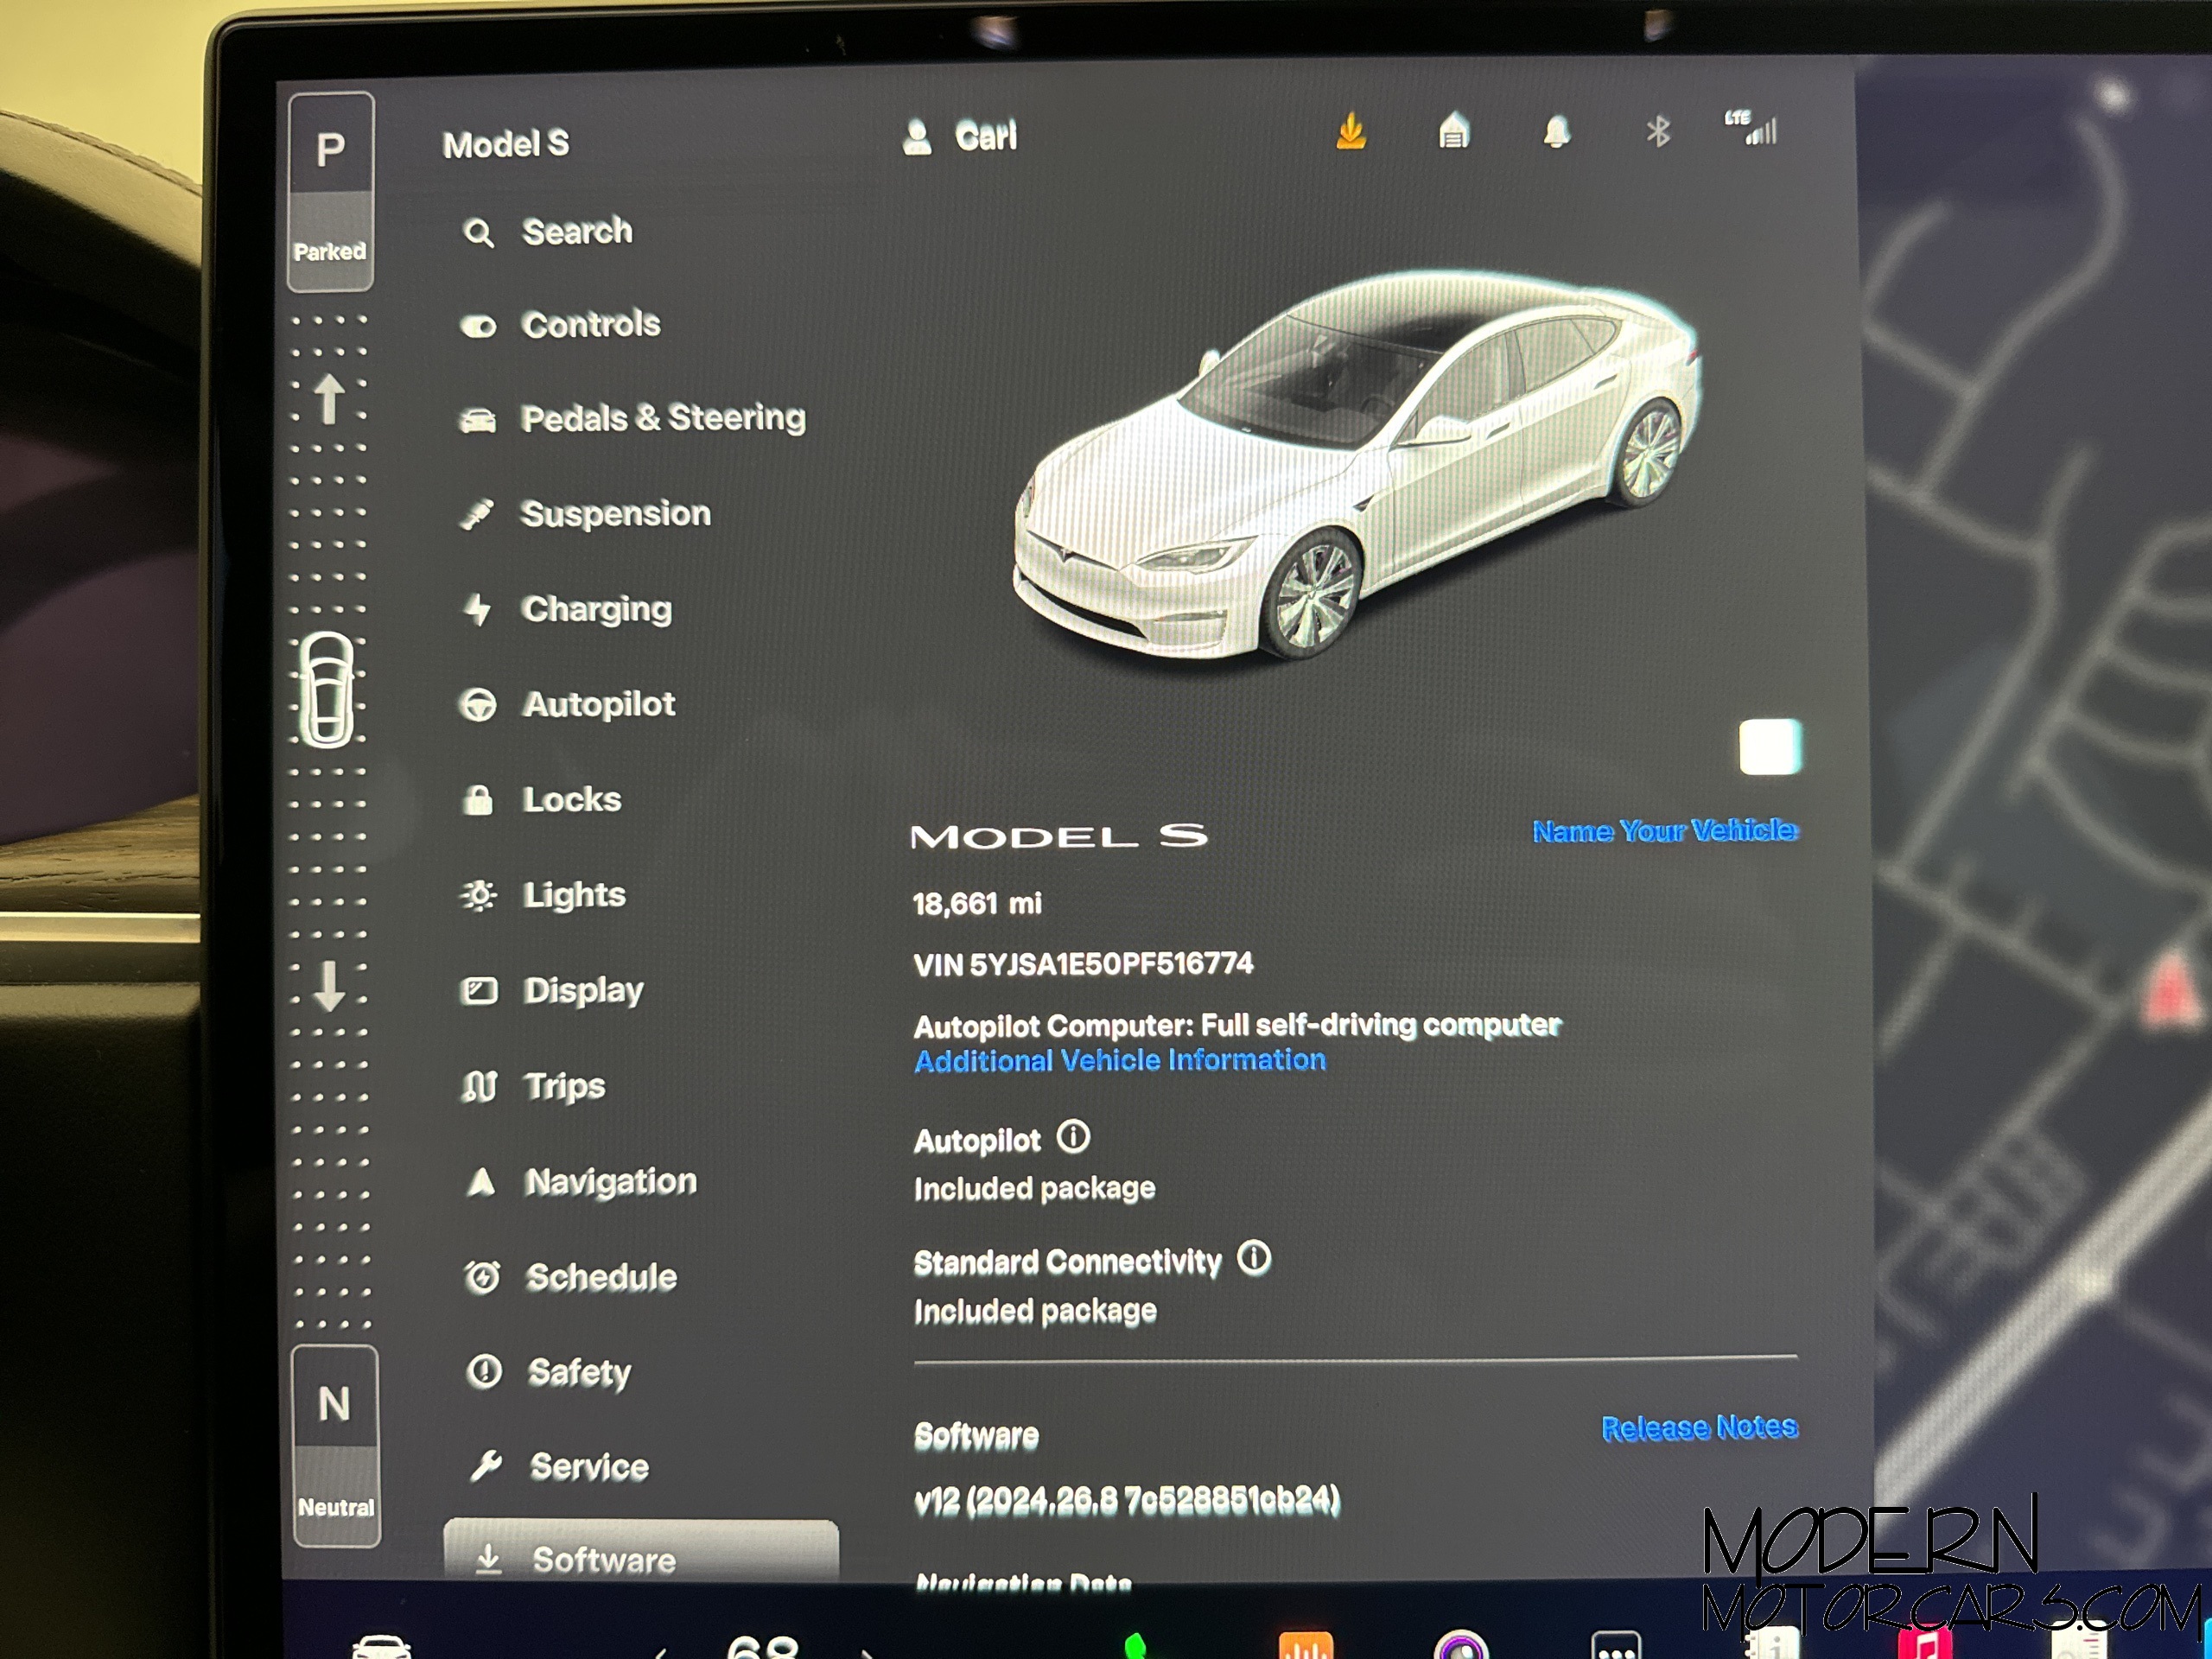This screenshot has height=1659, width=2212.
Task: Click software version v12 (2024.26.8 text
Action: click(x=1127, y=1500)
